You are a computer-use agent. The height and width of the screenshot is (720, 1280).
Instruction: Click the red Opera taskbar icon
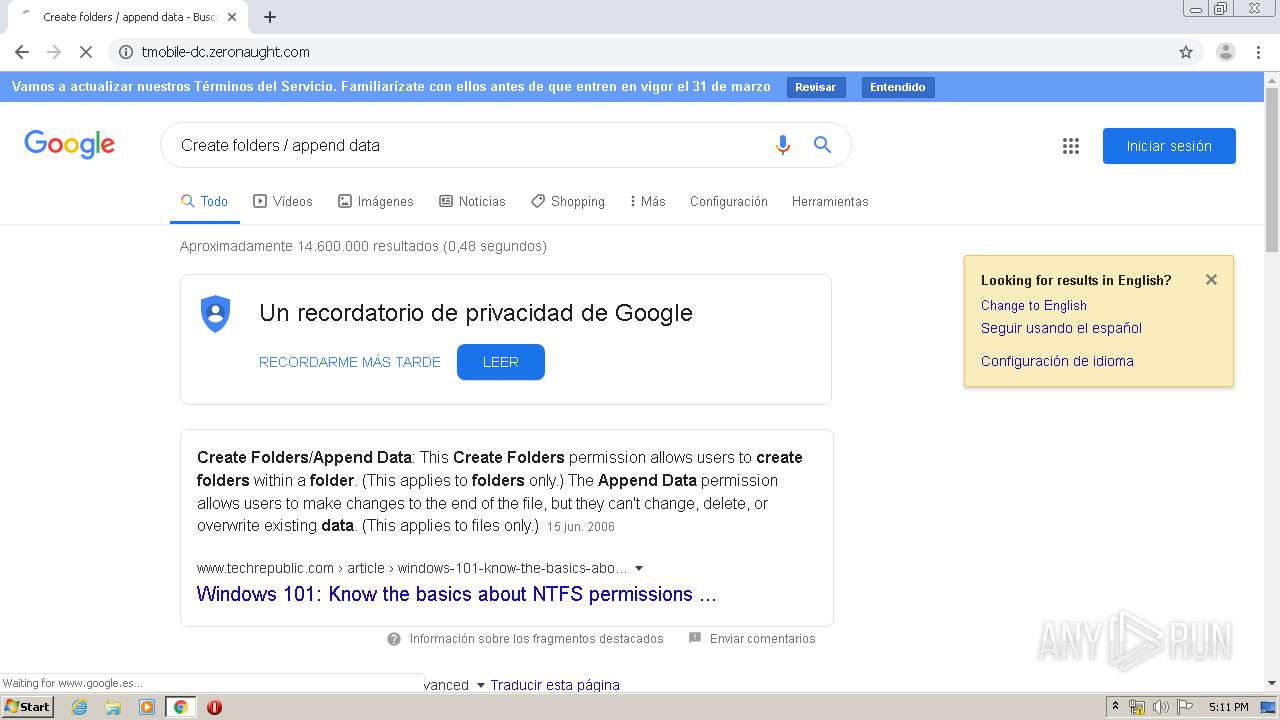(x=214, y=707)
